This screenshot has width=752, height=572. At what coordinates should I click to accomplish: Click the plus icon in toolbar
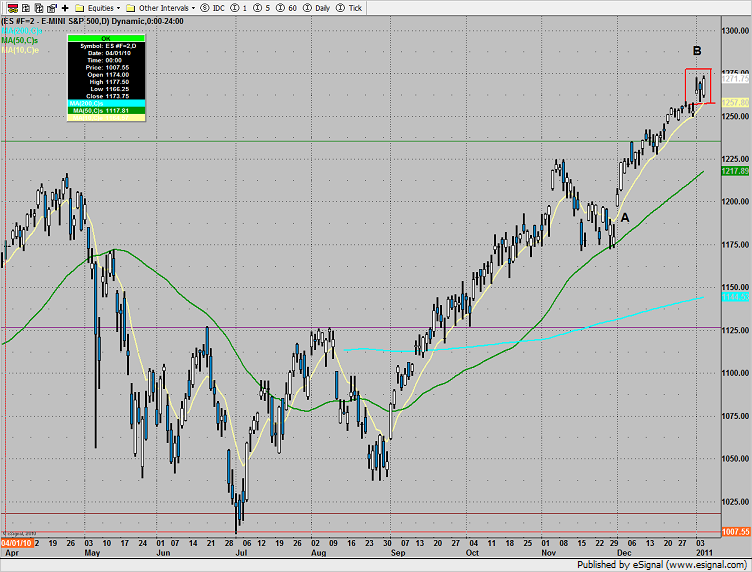coord(65,7)
